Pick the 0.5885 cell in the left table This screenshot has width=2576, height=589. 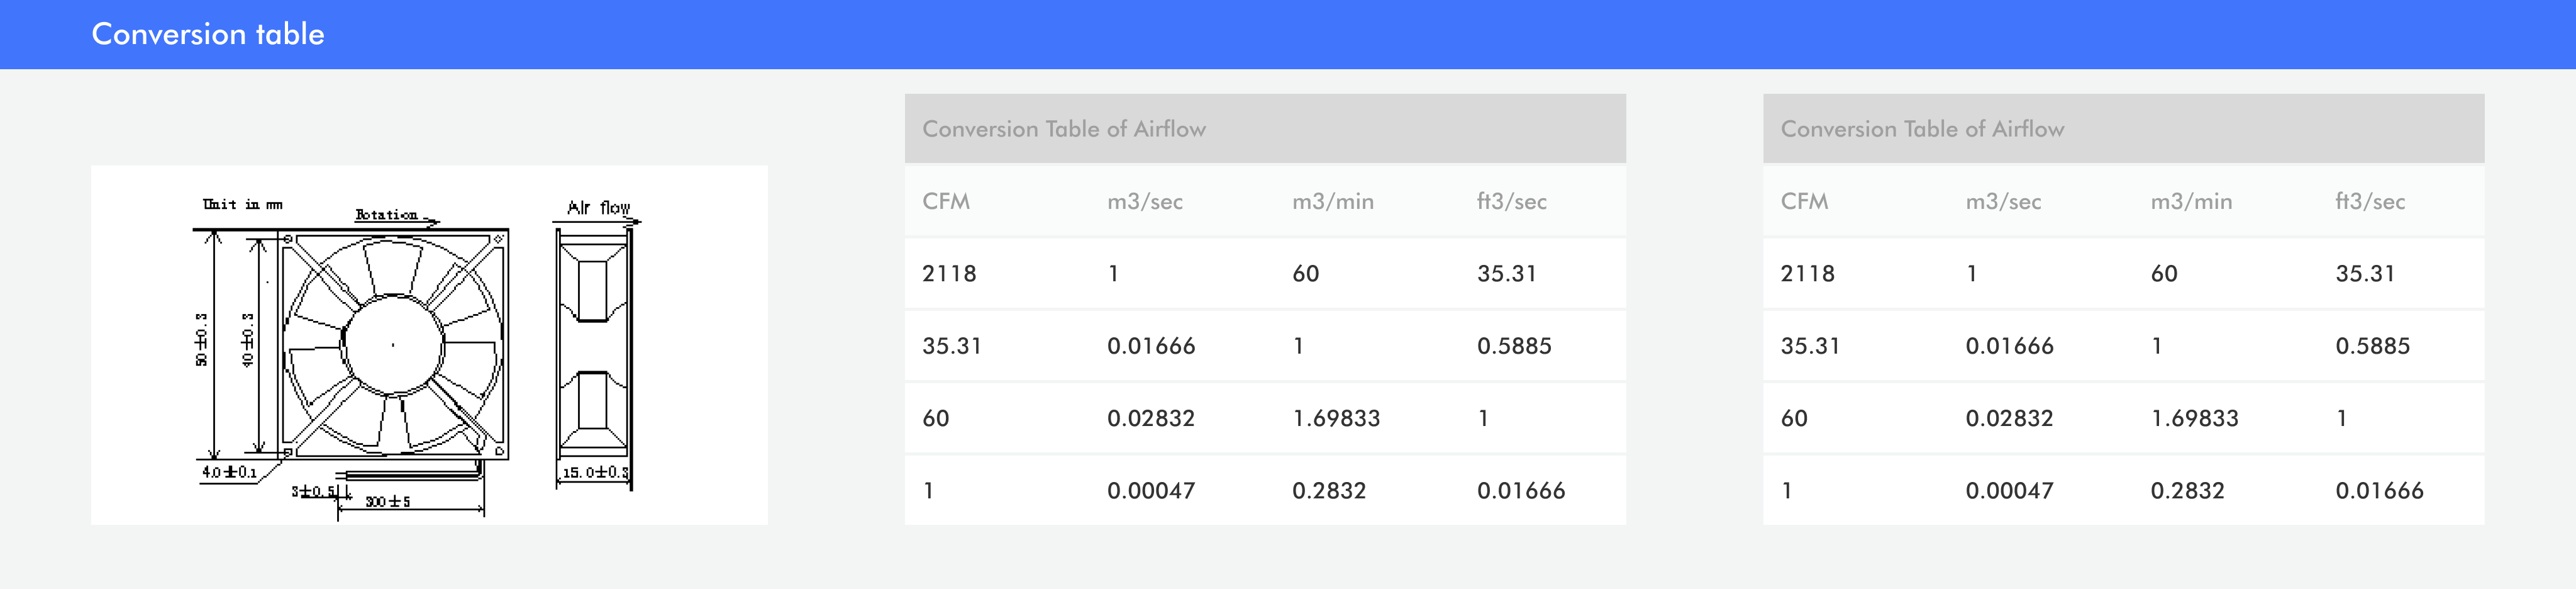[1513, 346]
